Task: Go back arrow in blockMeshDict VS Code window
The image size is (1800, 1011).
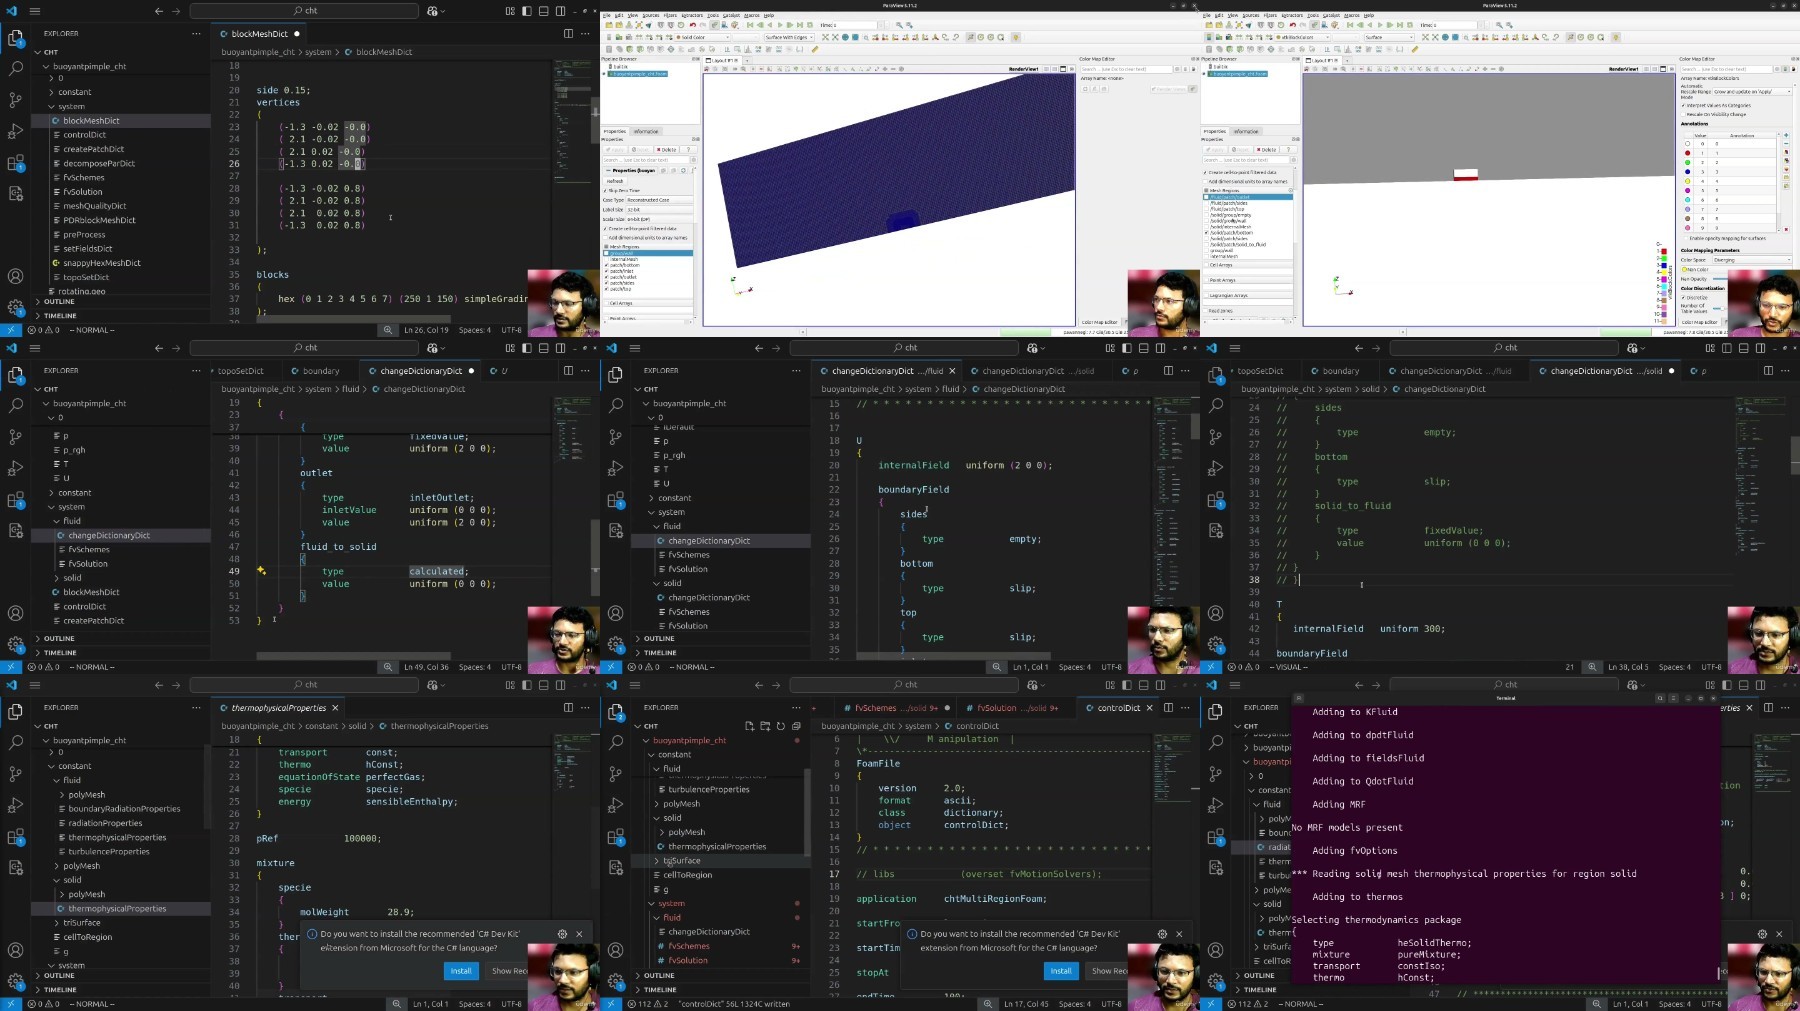Action: click(158, 11)
